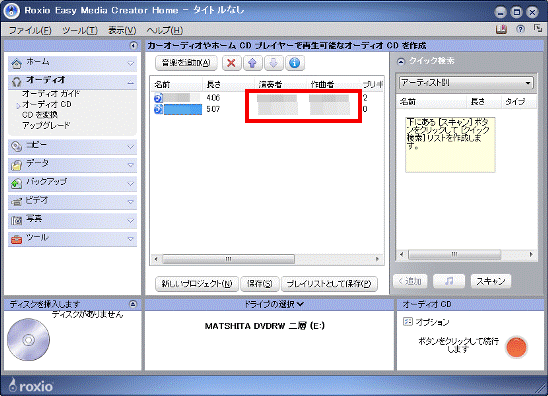Click the ホーム house icon

(16, 63)
